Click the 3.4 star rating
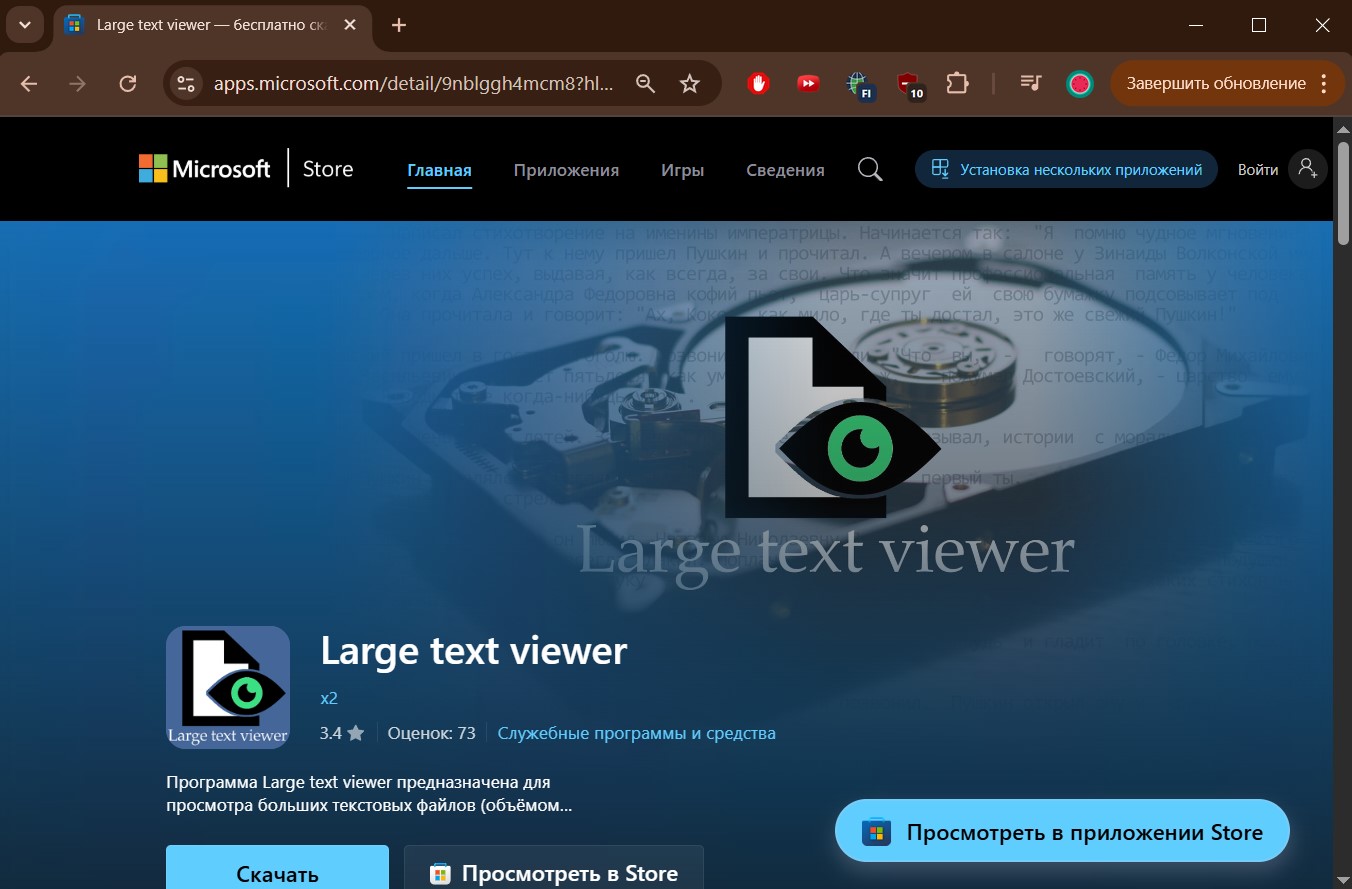 [342, 733]
